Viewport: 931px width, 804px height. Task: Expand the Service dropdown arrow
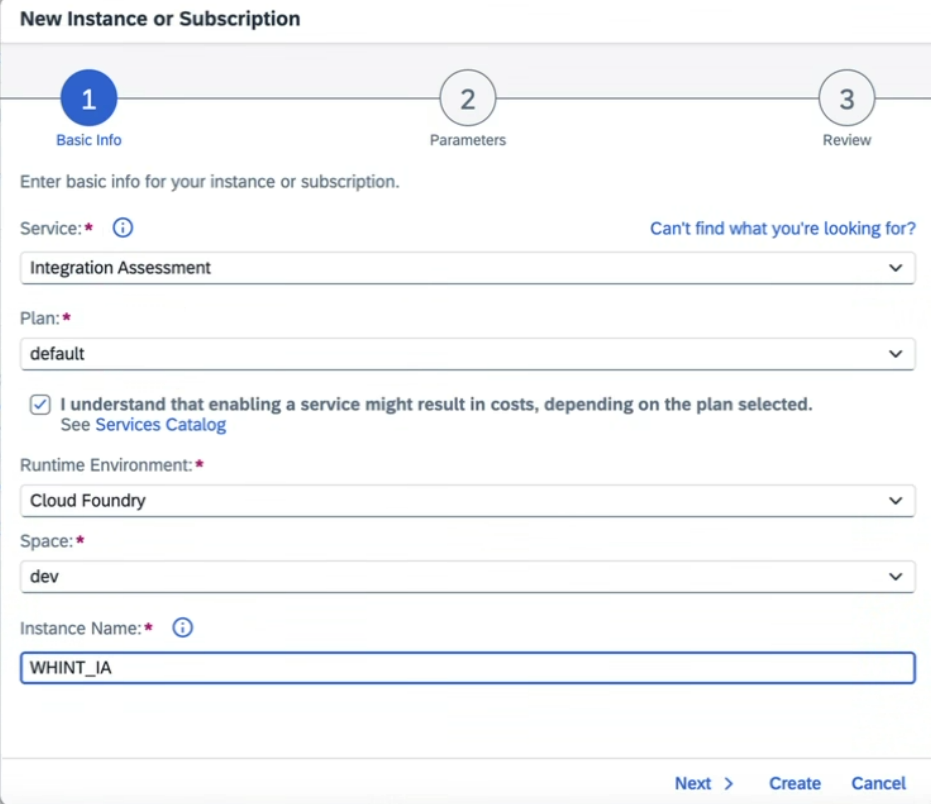point(896,268)
